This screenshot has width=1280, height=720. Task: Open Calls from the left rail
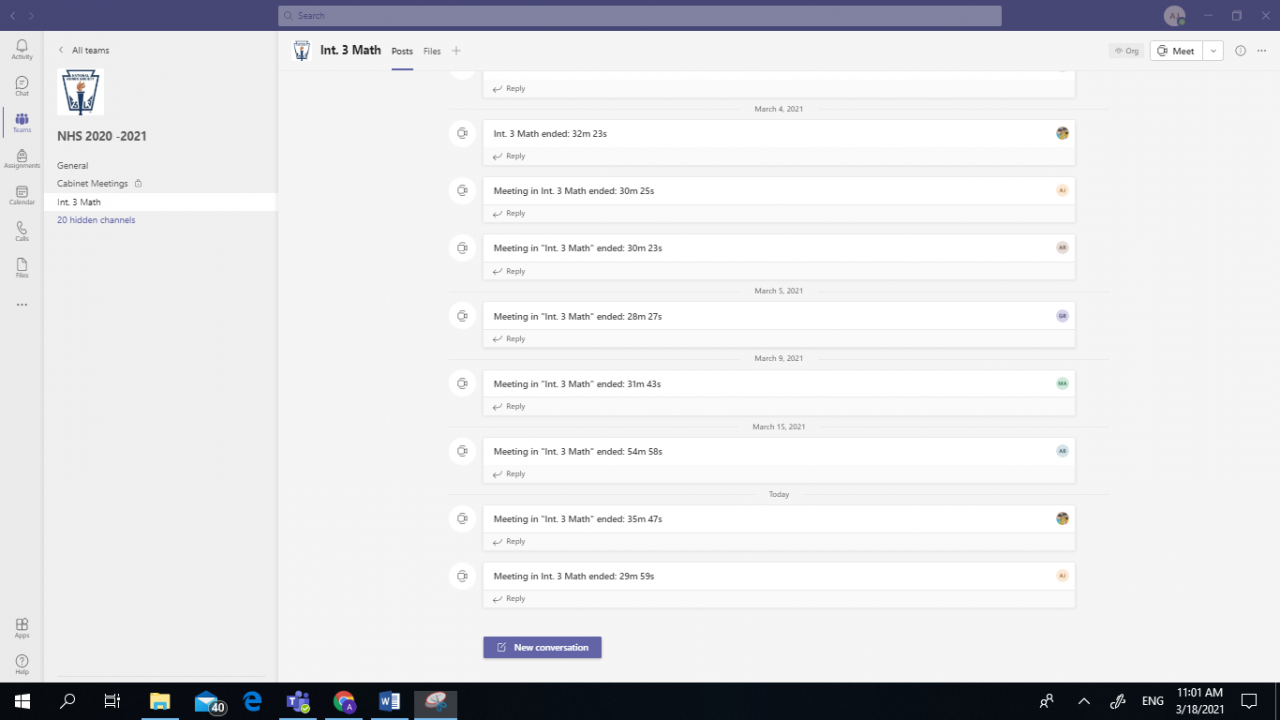tap(21, 232)
